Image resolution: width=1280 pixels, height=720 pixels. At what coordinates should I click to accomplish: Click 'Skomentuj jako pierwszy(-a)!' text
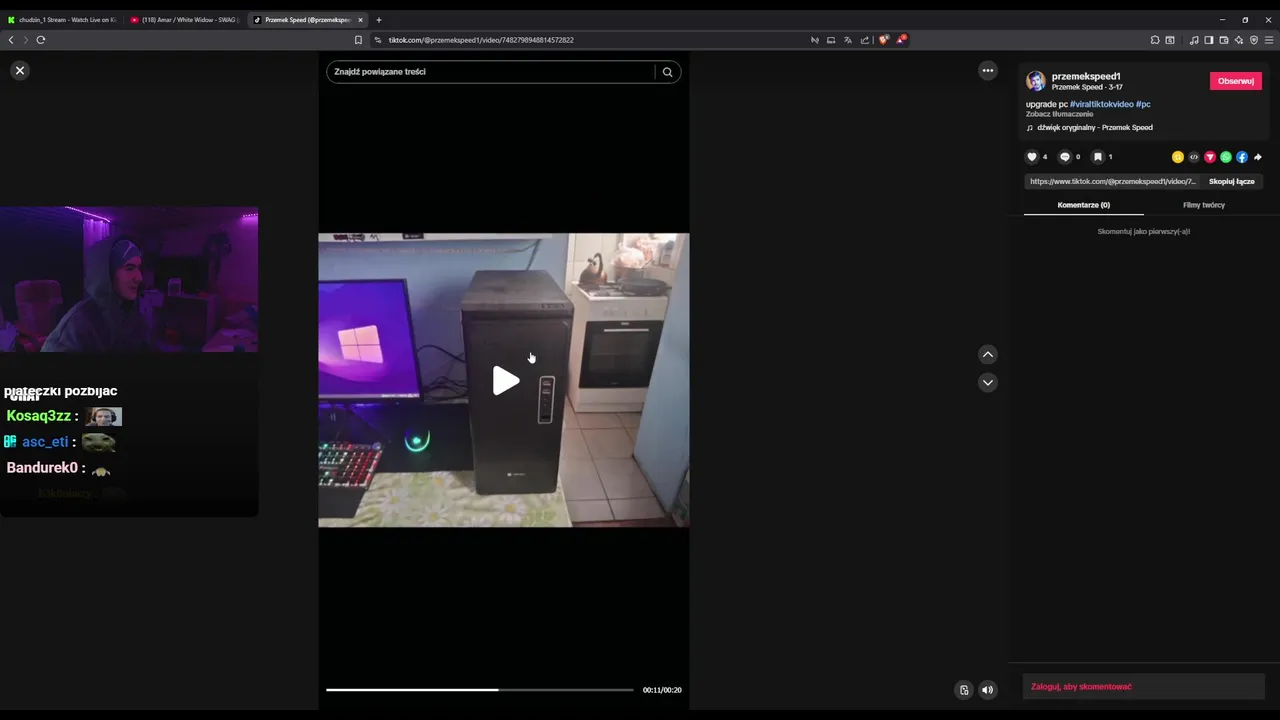click(1144, 231)
